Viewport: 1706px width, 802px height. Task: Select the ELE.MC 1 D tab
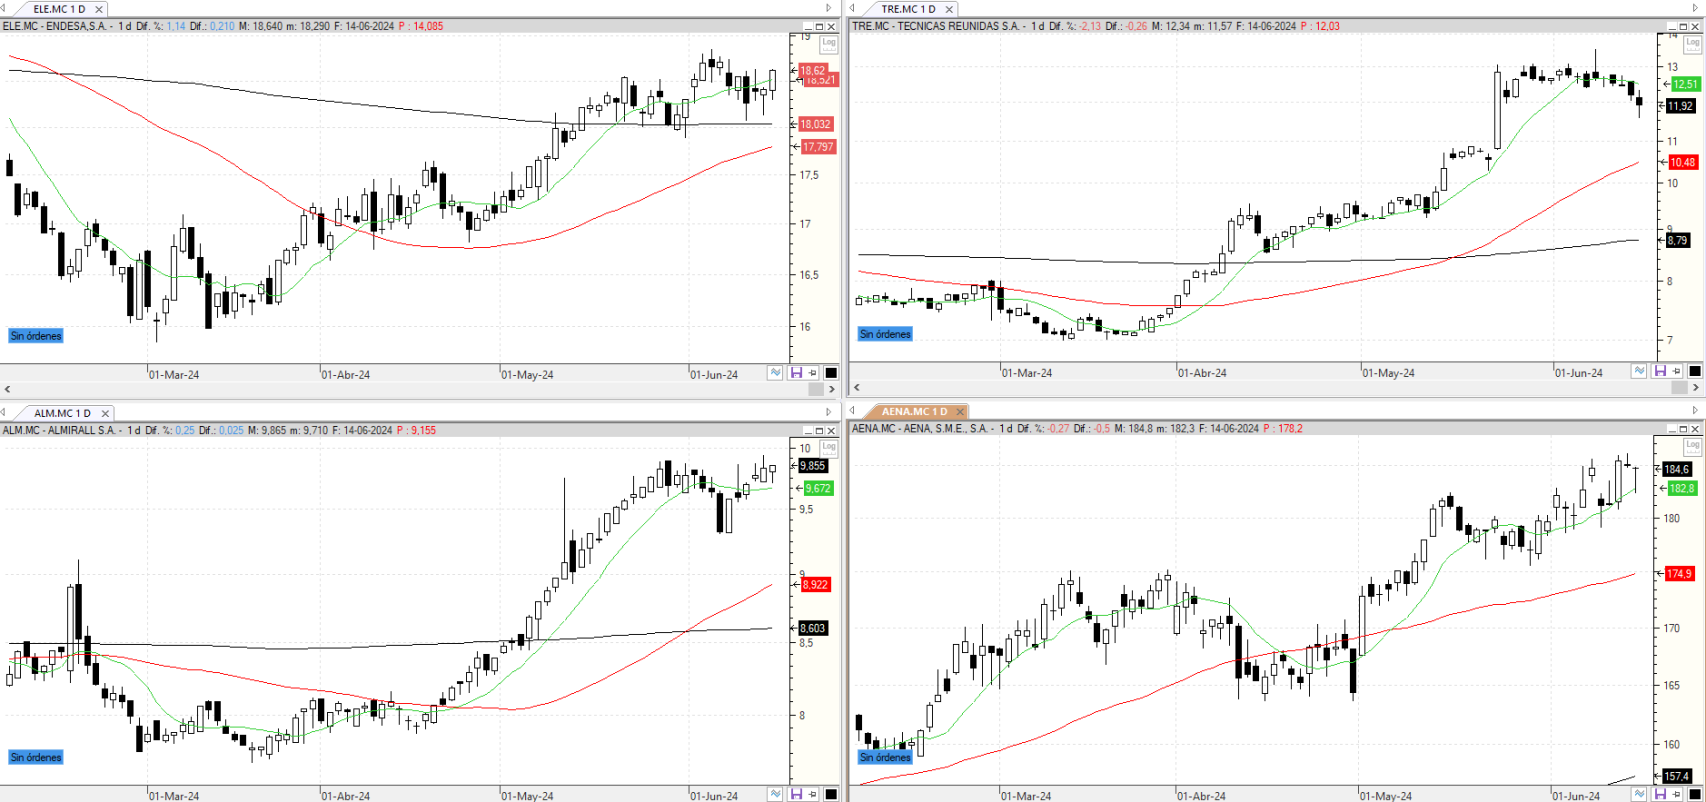coord(59,9)
